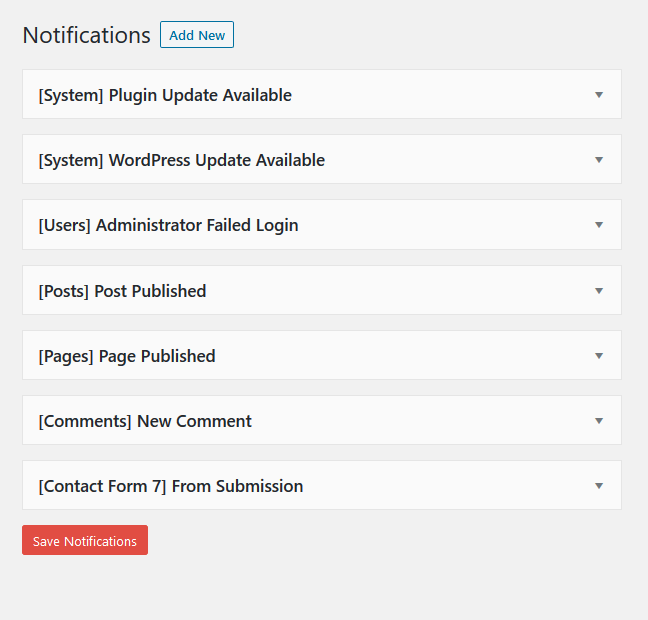
Task: Click the '[System] Plugin Update Available' title
Action: tap(165, 96)
